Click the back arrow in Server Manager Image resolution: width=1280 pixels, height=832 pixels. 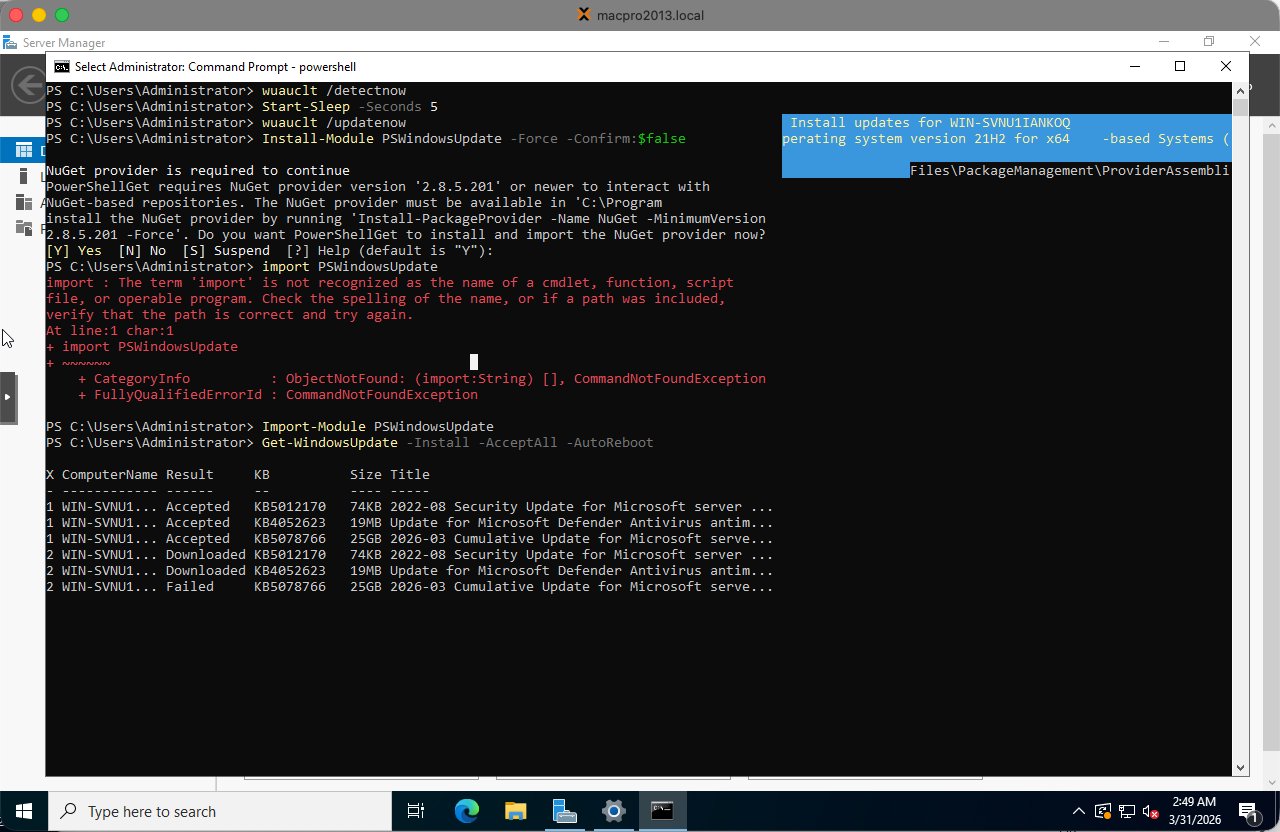pyautogui.click(x=27, y=85)
